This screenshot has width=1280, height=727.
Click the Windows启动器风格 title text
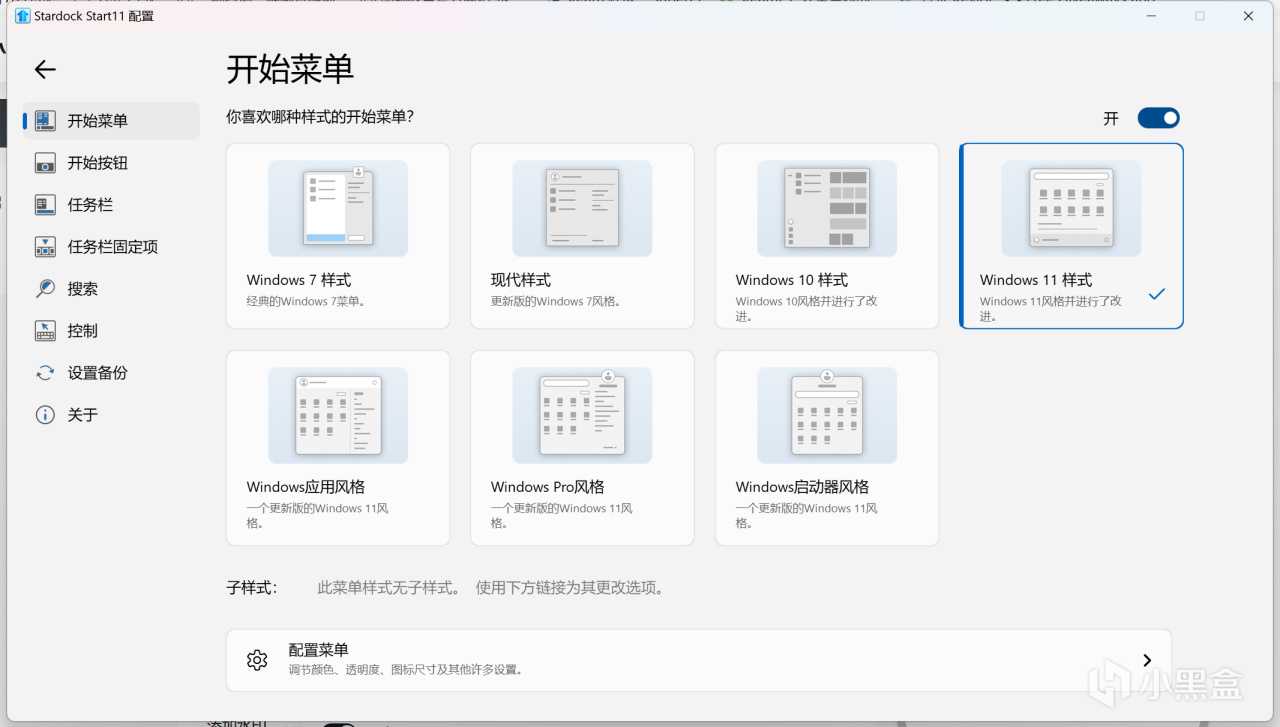(x=803, y=487)
